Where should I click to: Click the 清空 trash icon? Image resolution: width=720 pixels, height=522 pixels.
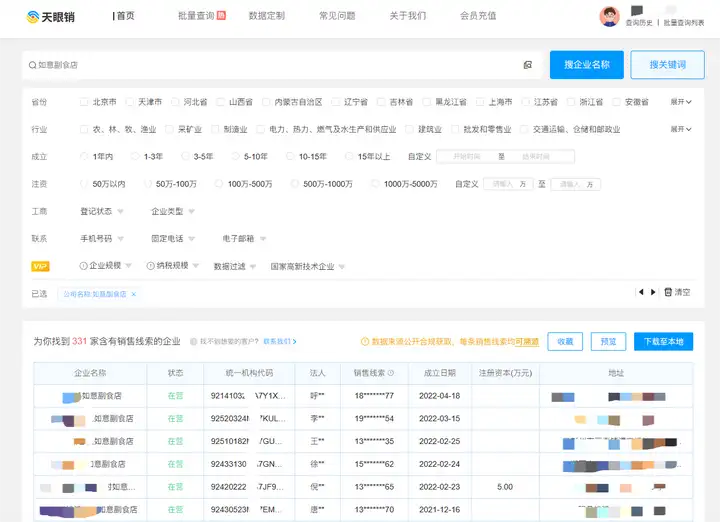(668, 292)
